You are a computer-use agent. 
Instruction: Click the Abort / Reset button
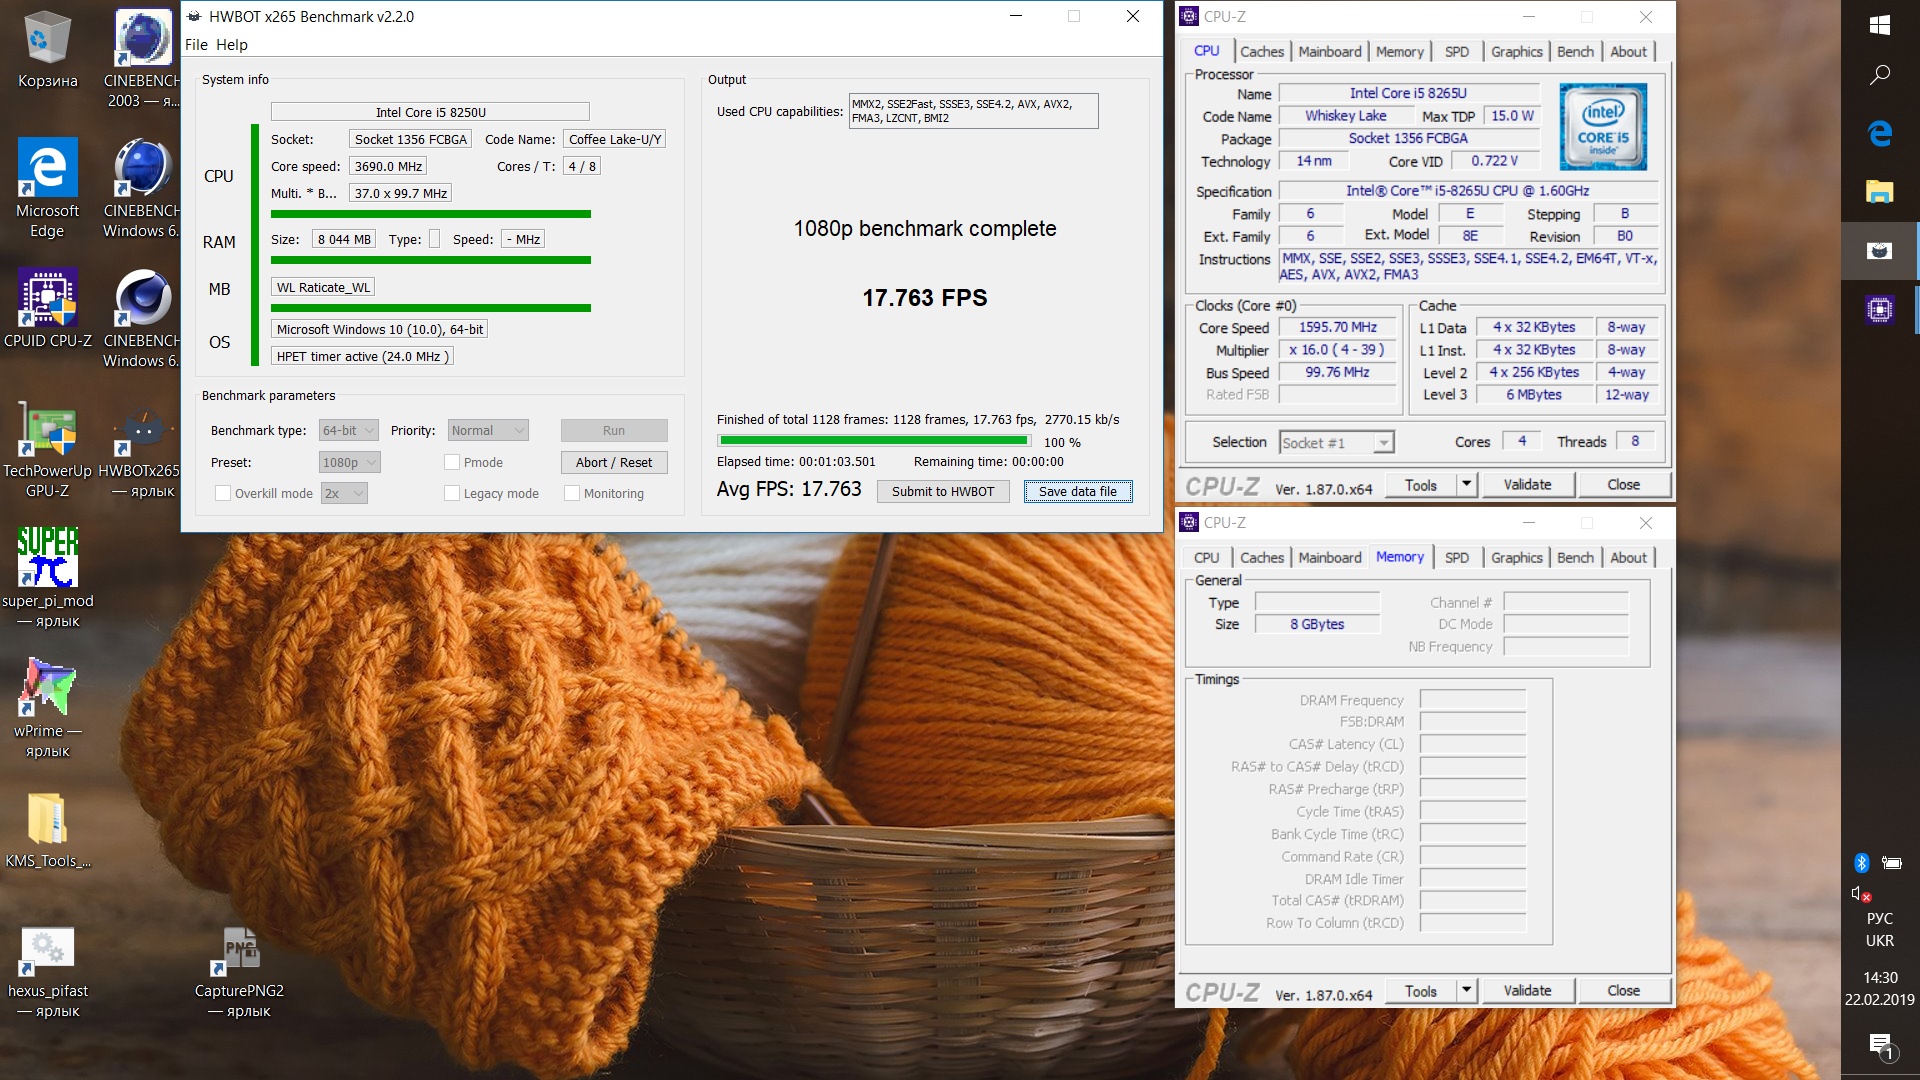click(614, 462)
